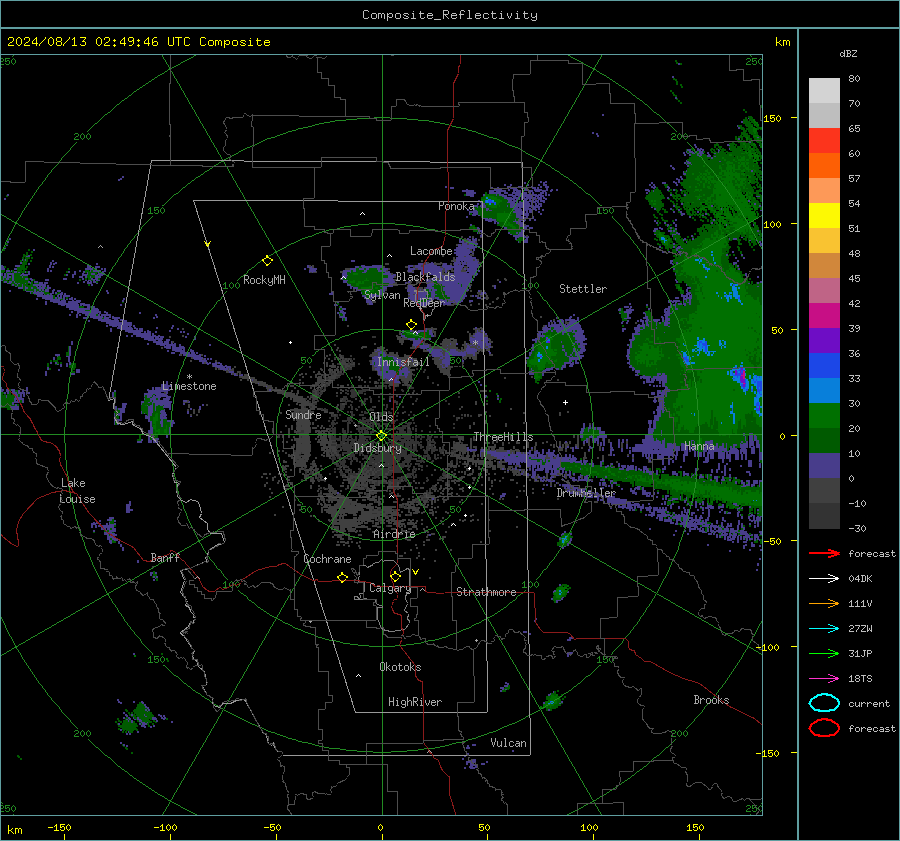Viewport: 900px width, 841px height.
Task: Click the Stettler city label
Action: 583,289
